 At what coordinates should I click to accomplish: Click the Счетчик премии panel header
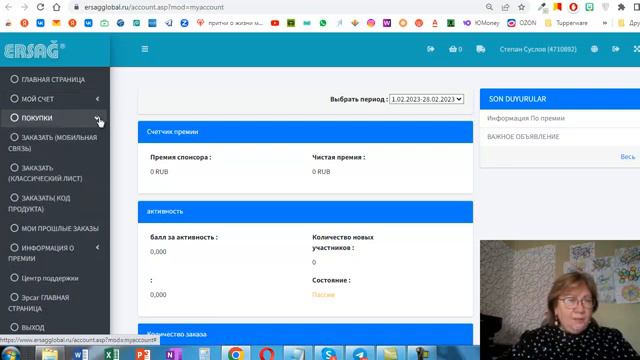(305, 132)
